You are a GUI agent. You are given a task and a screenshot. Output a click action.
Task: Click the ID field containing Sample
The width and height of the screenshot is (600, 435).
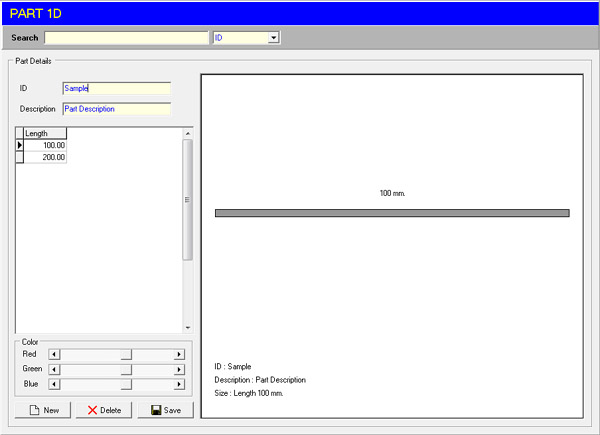coord(117,88)
